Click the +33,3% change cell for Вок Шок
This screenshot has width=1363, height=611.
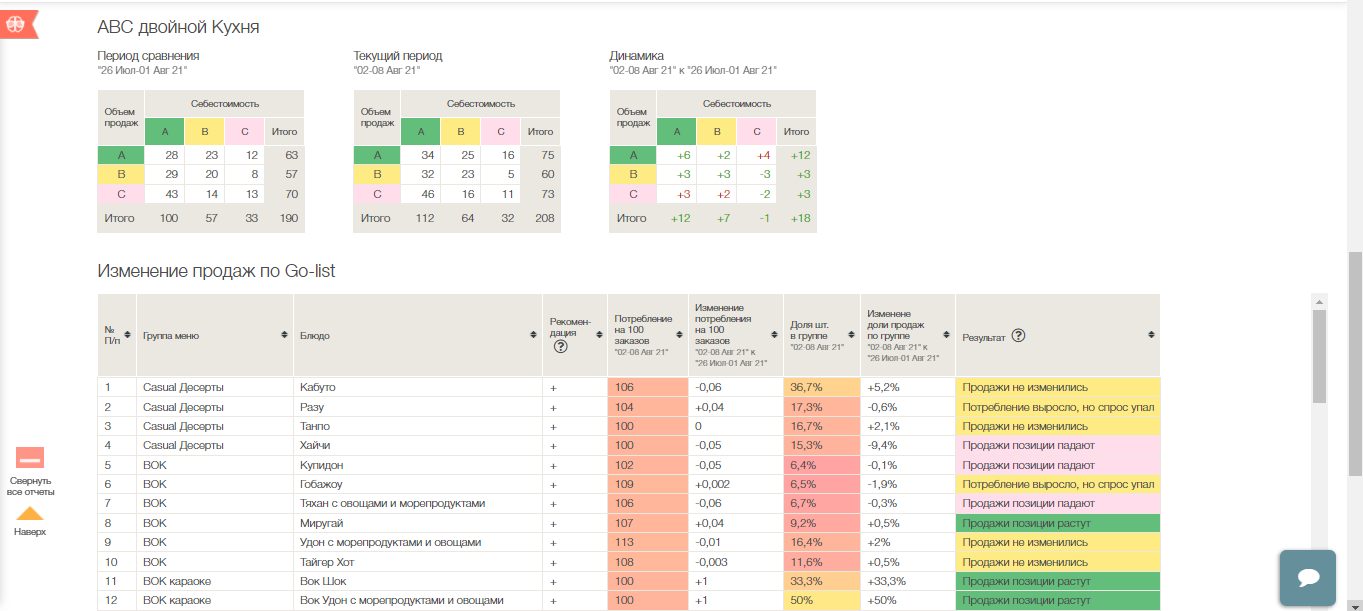[x=908, y=581]
